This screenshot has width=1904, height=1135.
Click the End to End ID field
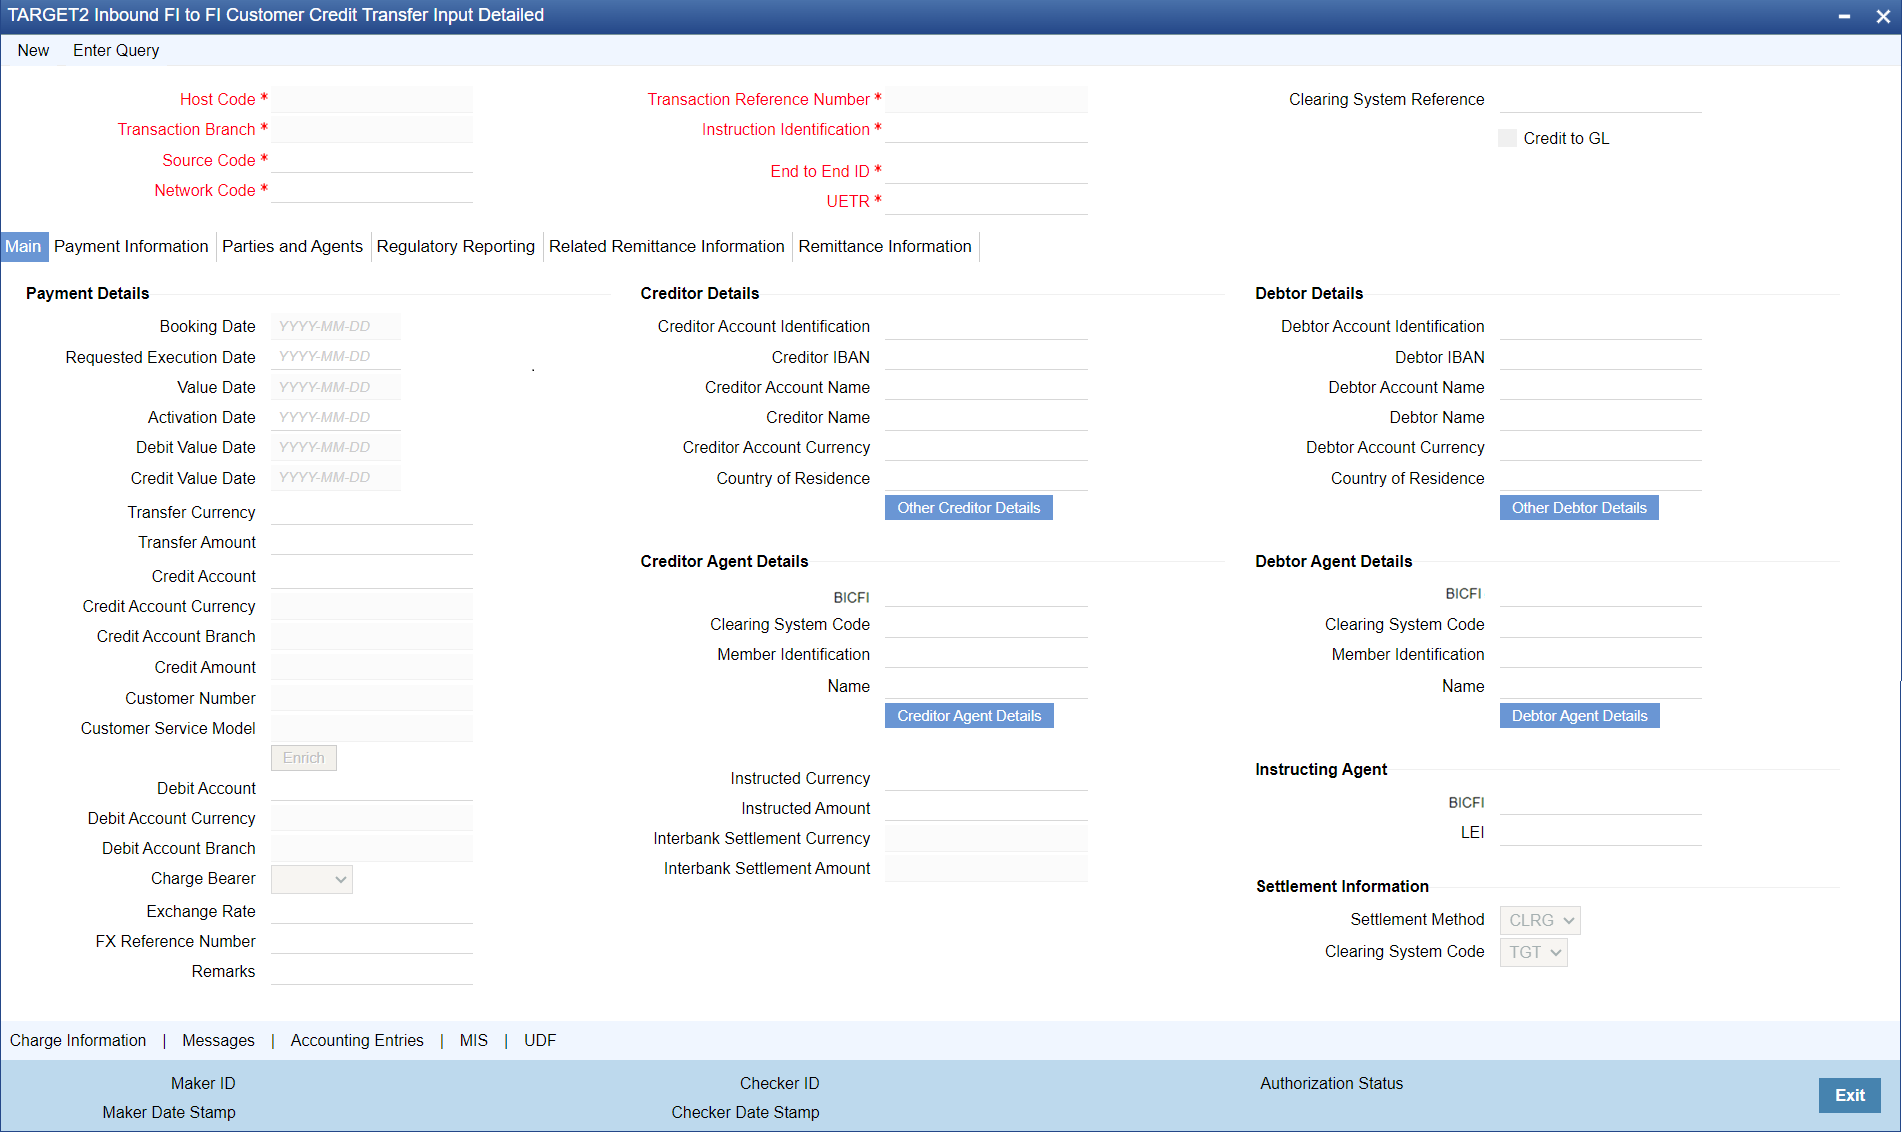986,171
